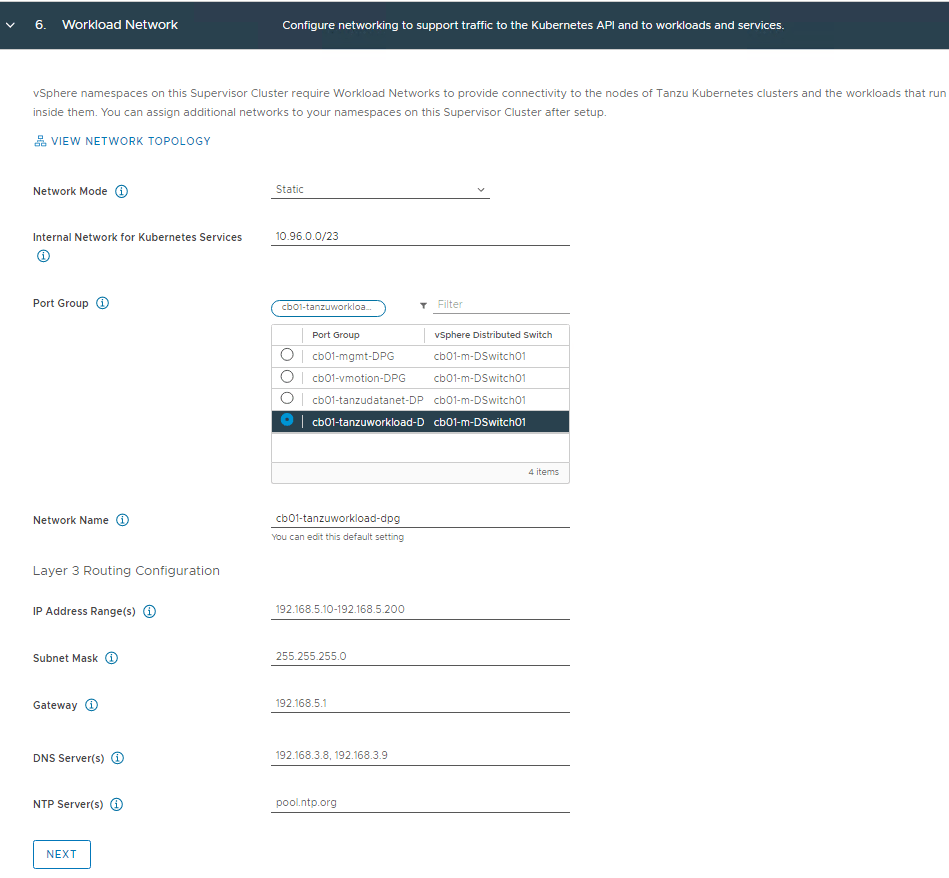Open the View Network Topology link
Image resolution: width=949 pixels, height=878 pixels.
[x=122, y=141]
